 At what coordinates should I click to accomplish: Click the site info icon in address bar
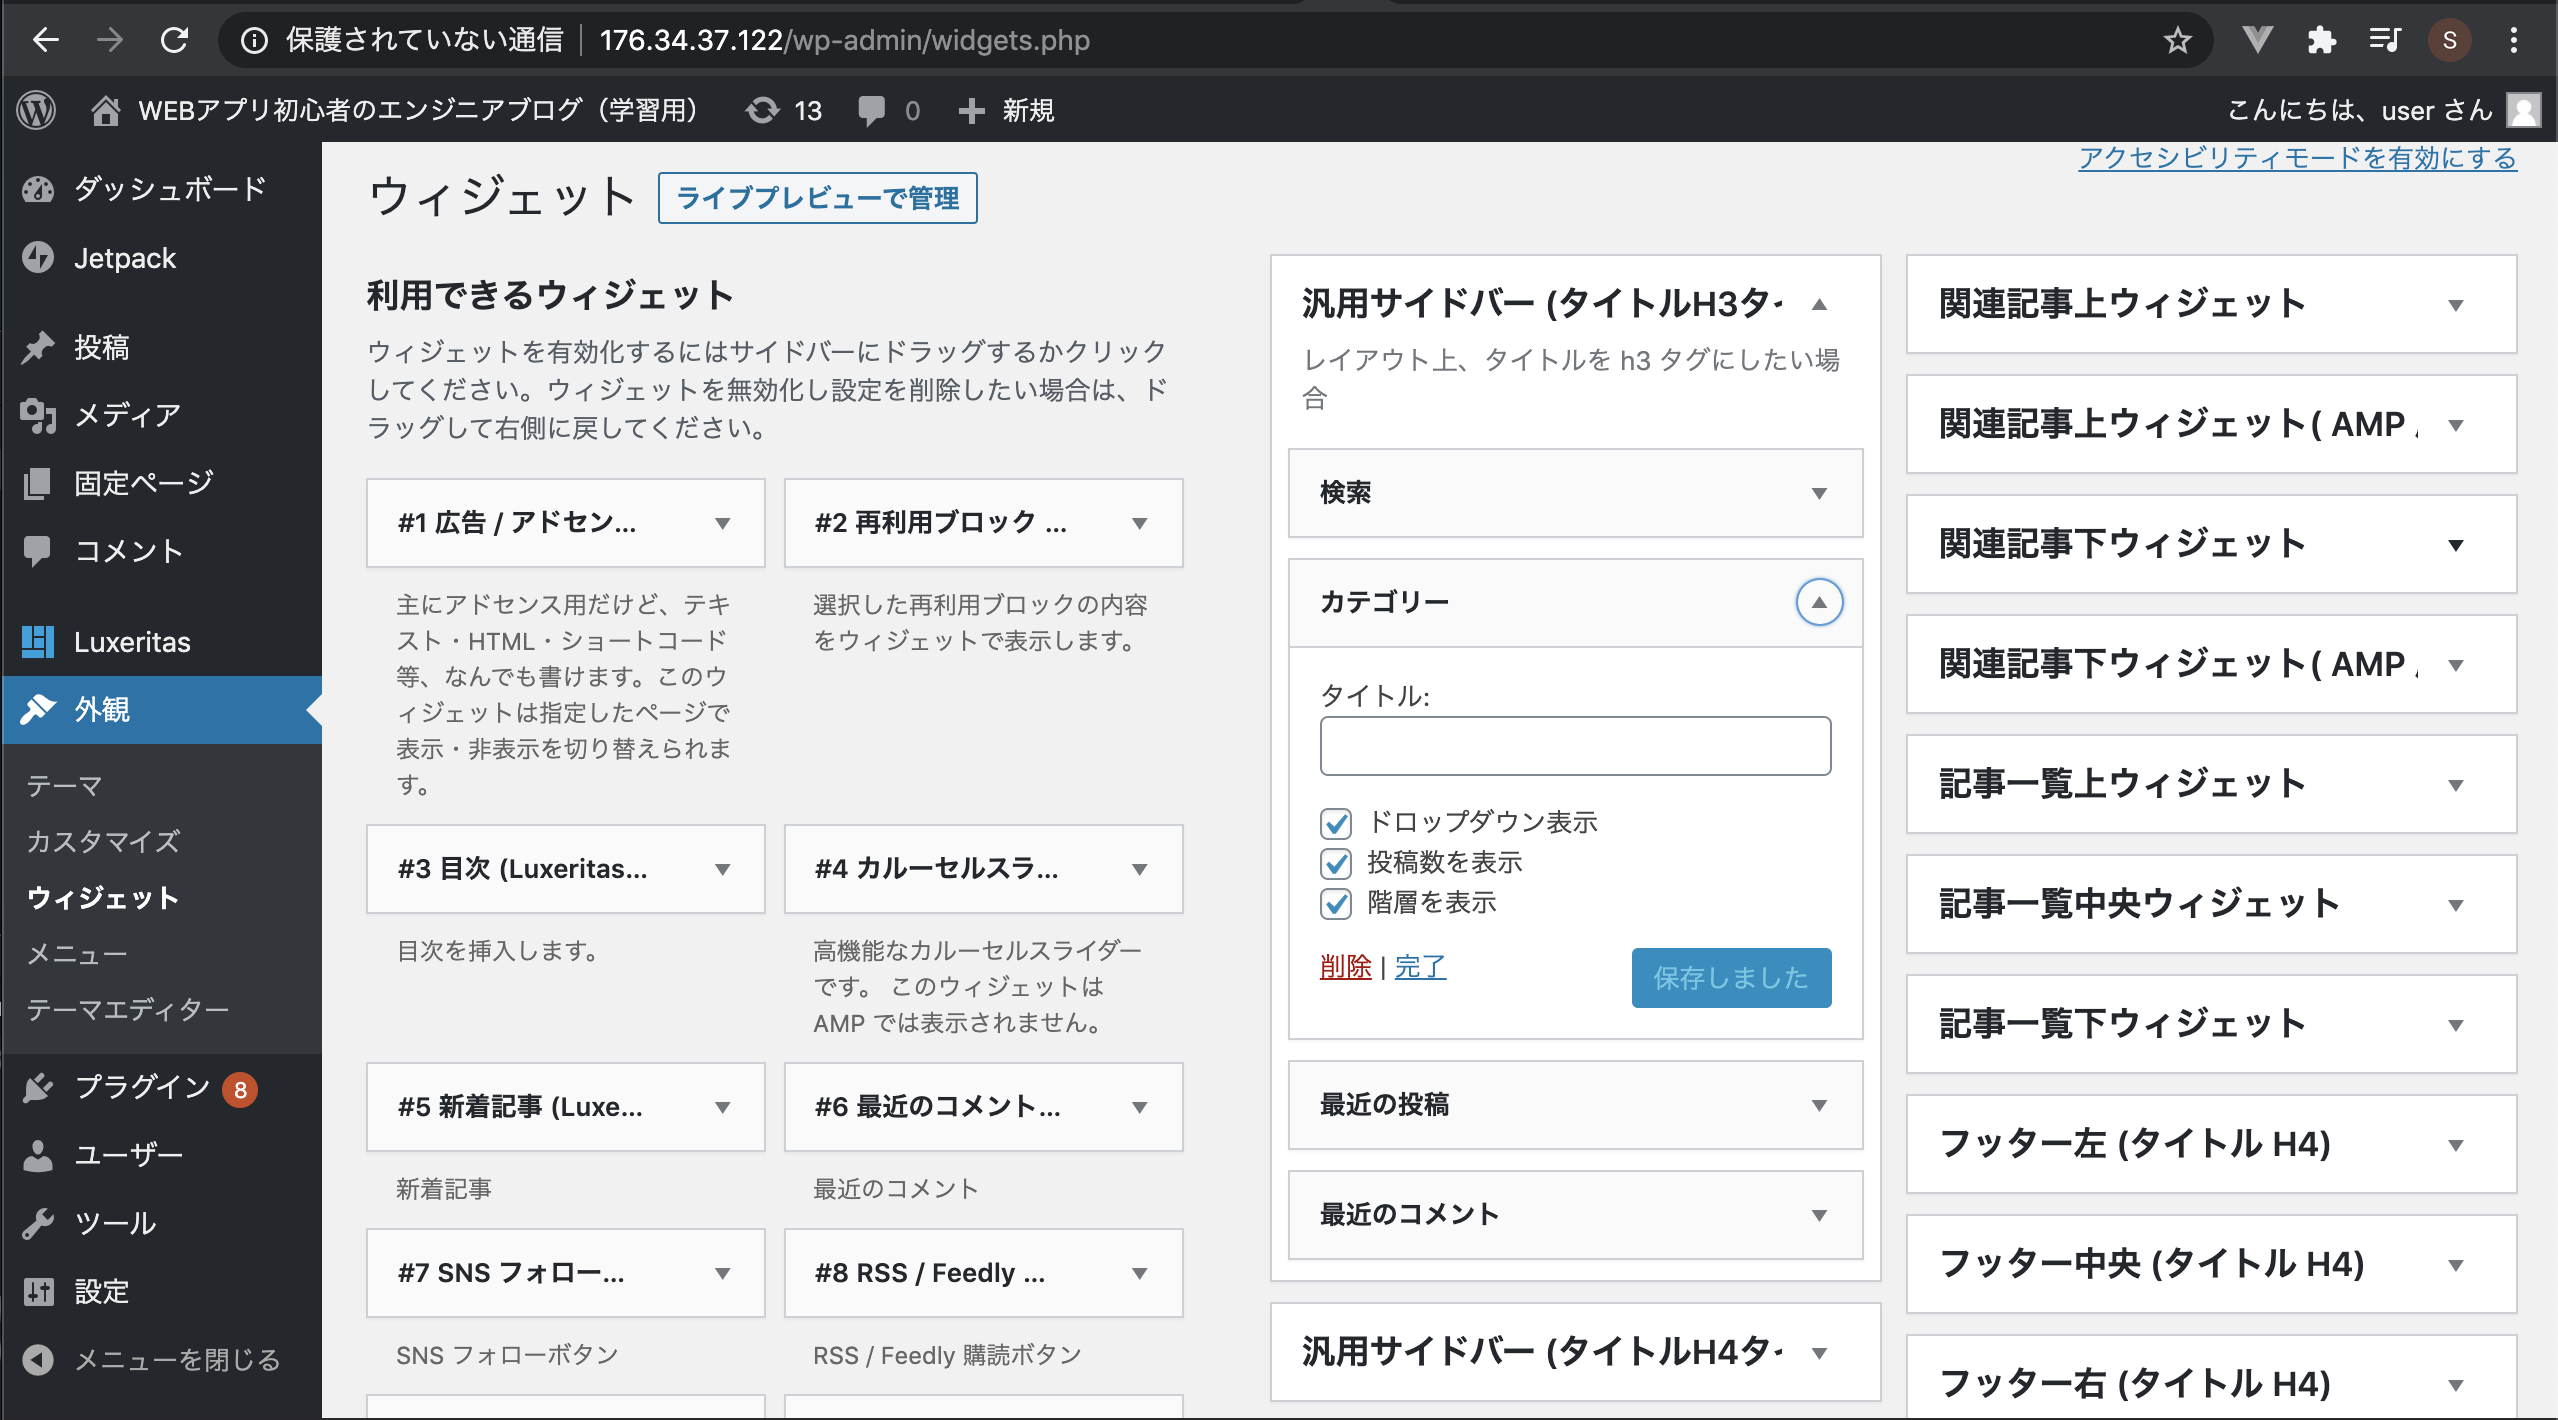pyautogui.click(x=254, y=40)
